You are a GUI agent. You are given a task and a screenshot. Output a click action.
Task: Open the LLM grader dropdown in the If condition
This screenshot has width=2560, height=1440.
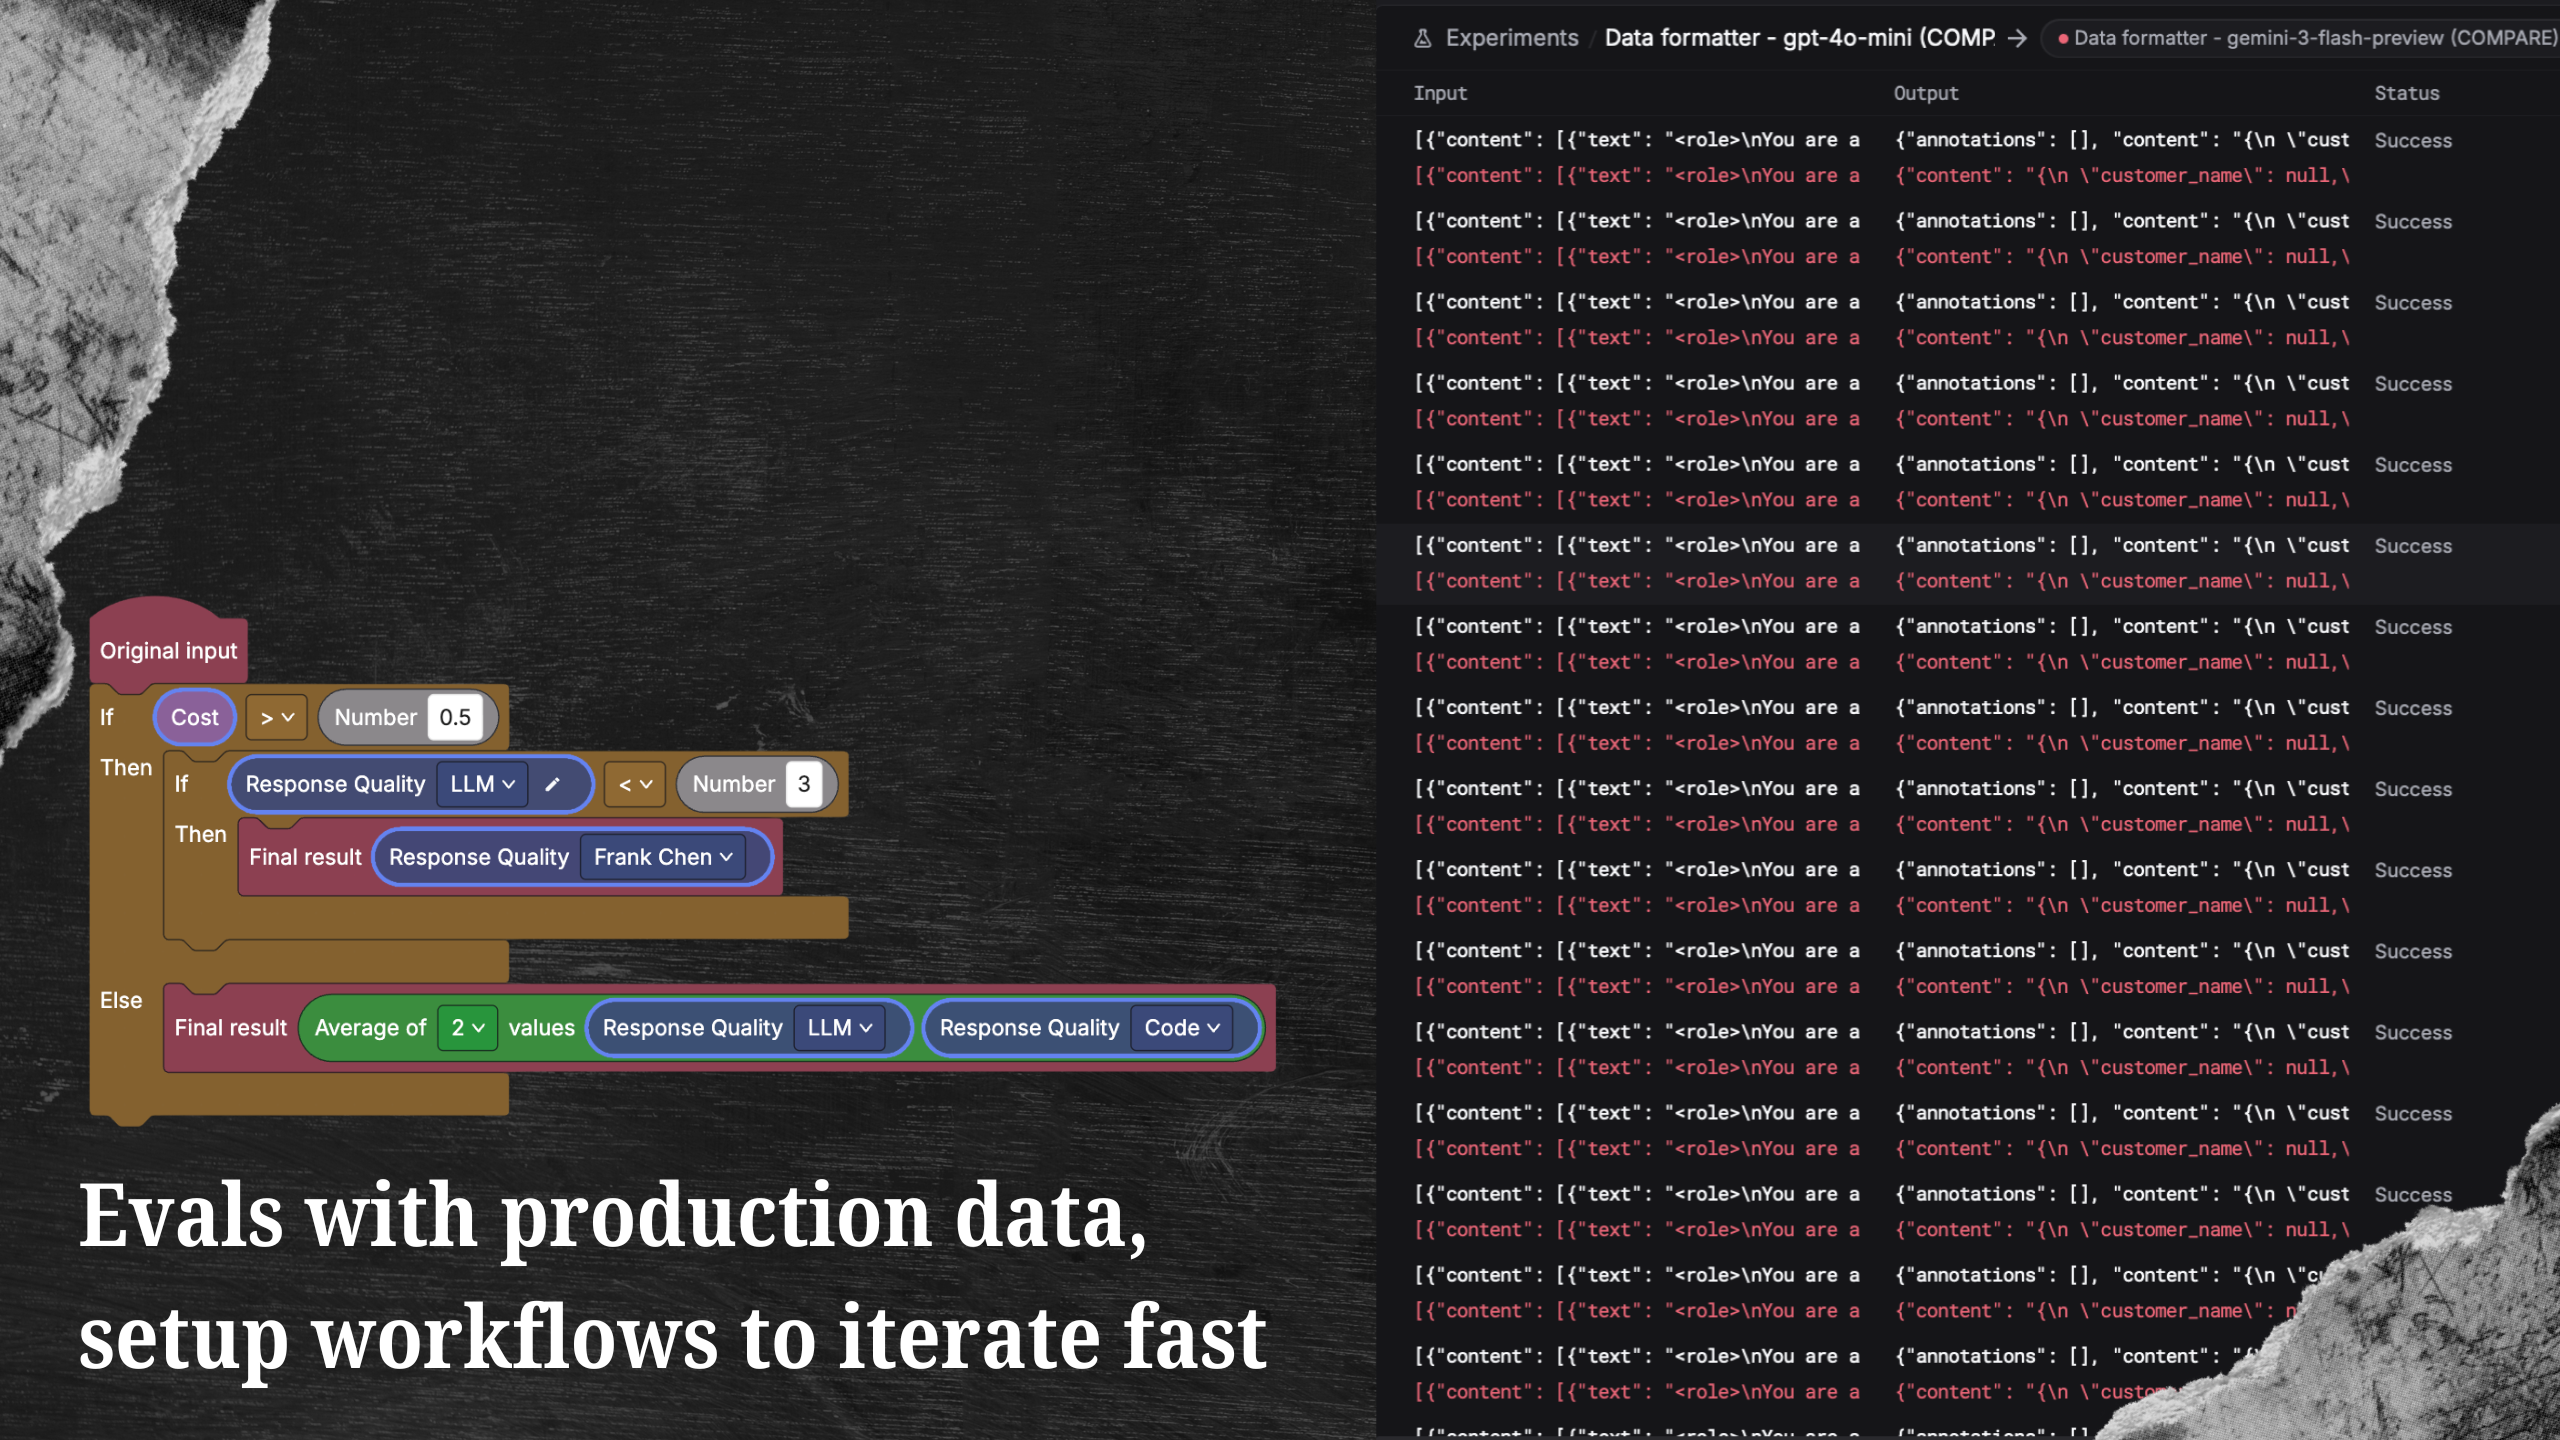point(481,784)
